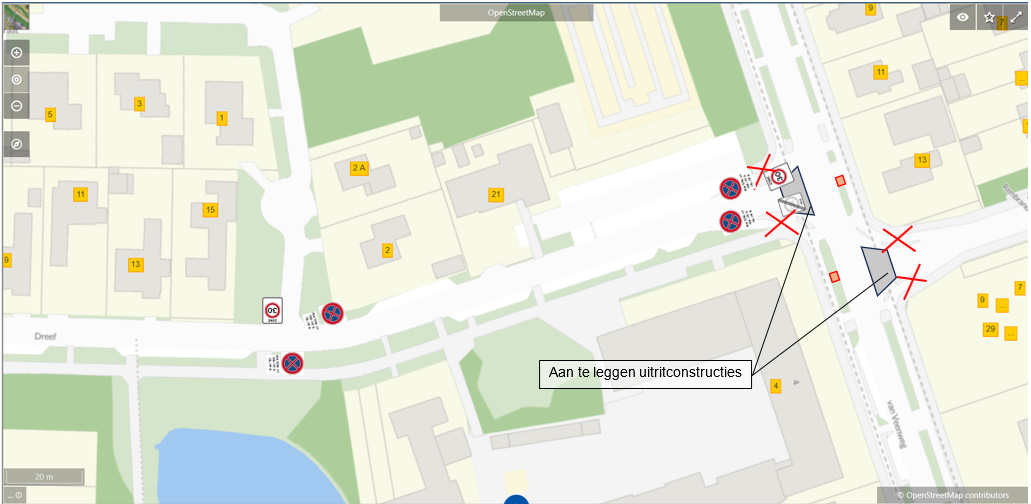Click the small red square marker above intersection
Screen dimensions: 1031x504
coord(840,180)
